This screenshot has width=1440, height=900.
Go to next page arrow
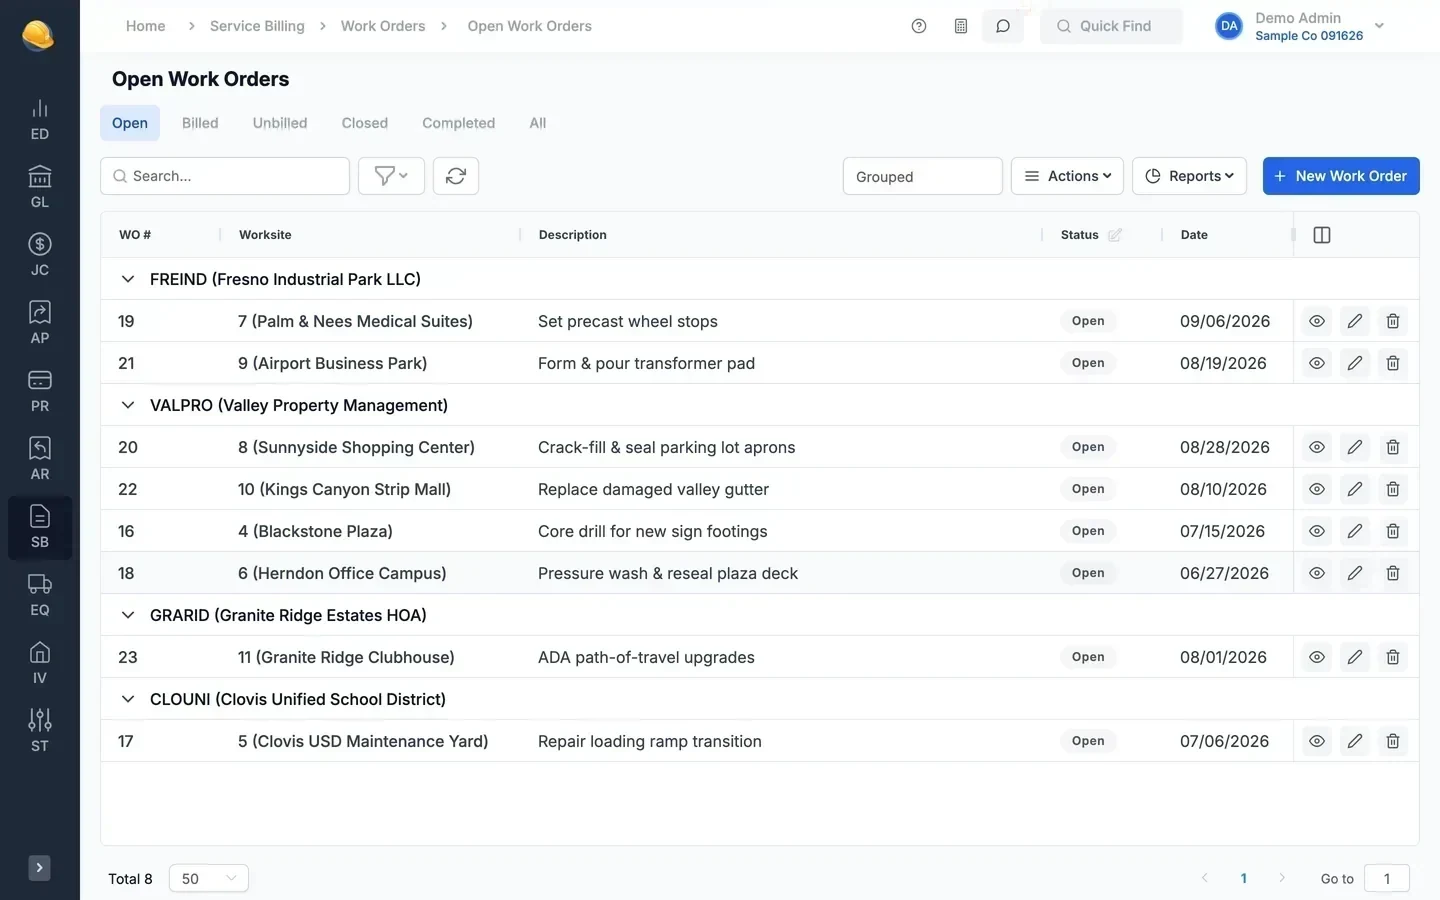pos(1282,878)
